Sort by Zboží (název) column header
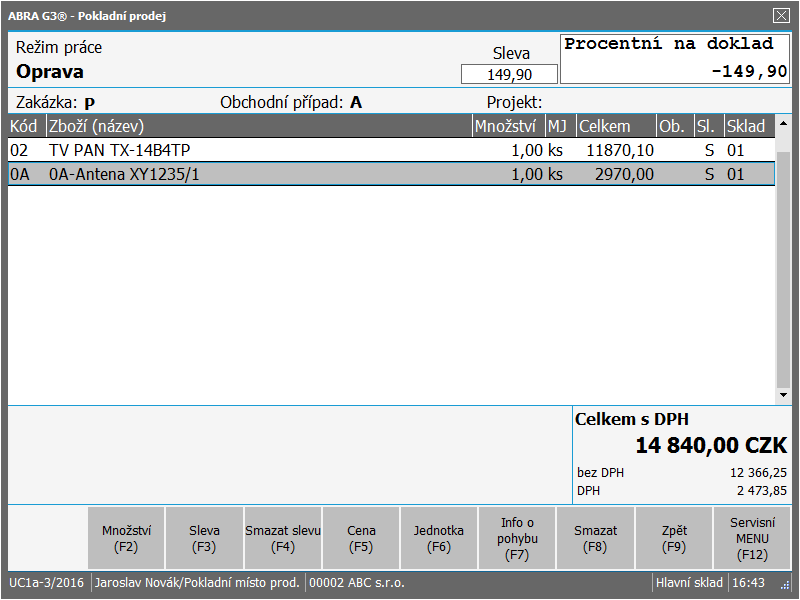 coord(258,126)
